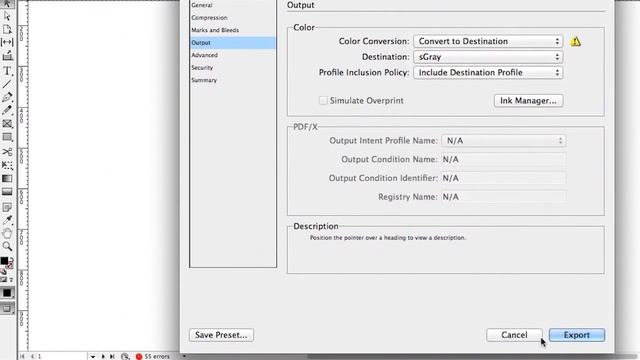Select the Gap tool
The height and width of the screenshot is (360, 640).
click(7, 42)
